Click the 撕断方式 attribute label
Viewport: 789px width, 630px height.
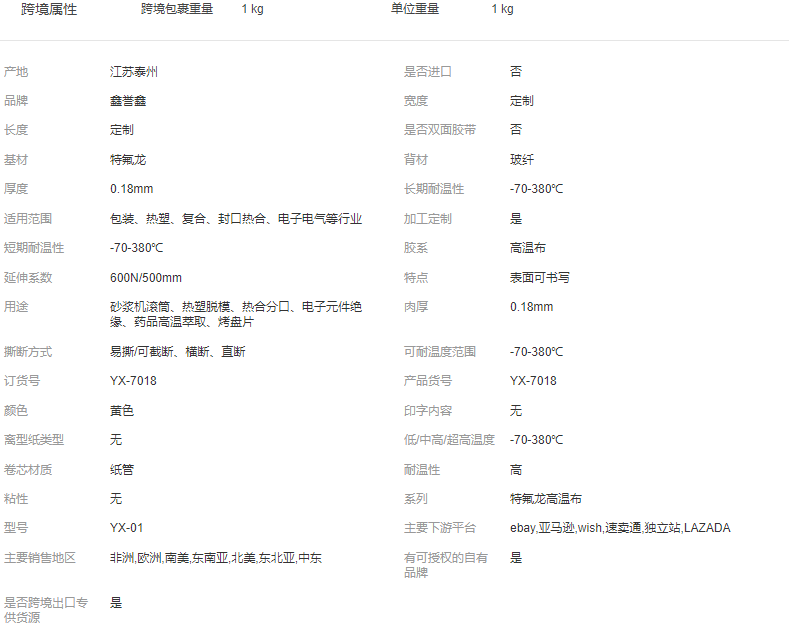point(28,352)
